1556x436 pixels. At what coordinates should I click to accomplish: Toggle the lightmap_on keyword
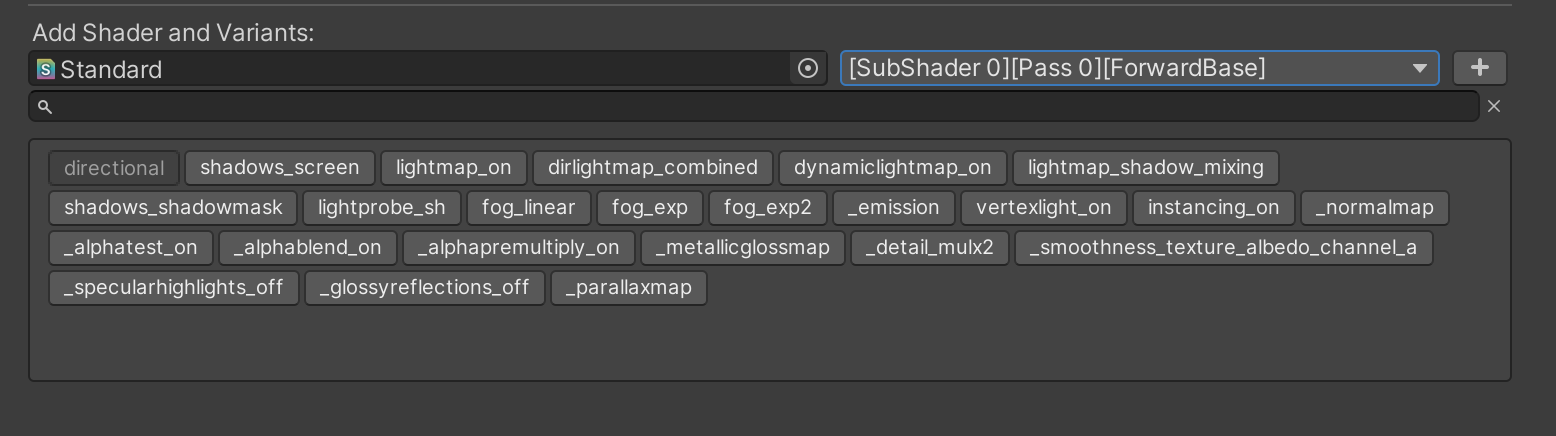tap(453, 168)
